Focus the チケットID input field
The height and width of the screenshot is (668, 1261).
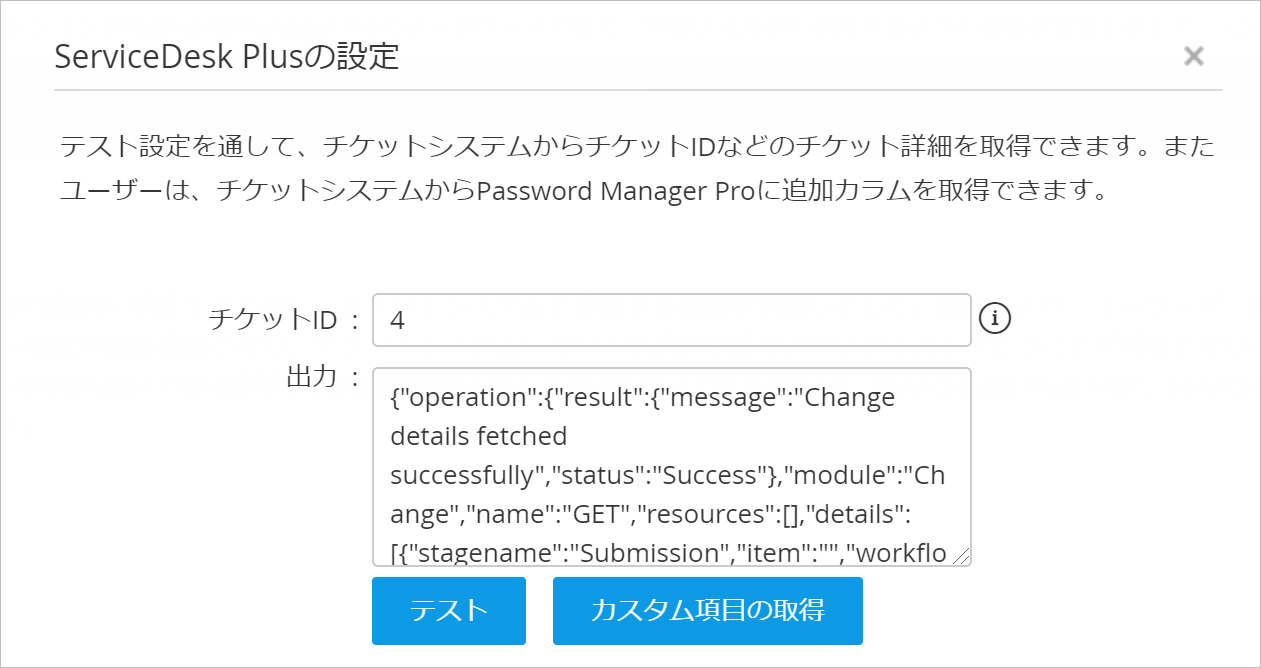(x=670, y=320)
